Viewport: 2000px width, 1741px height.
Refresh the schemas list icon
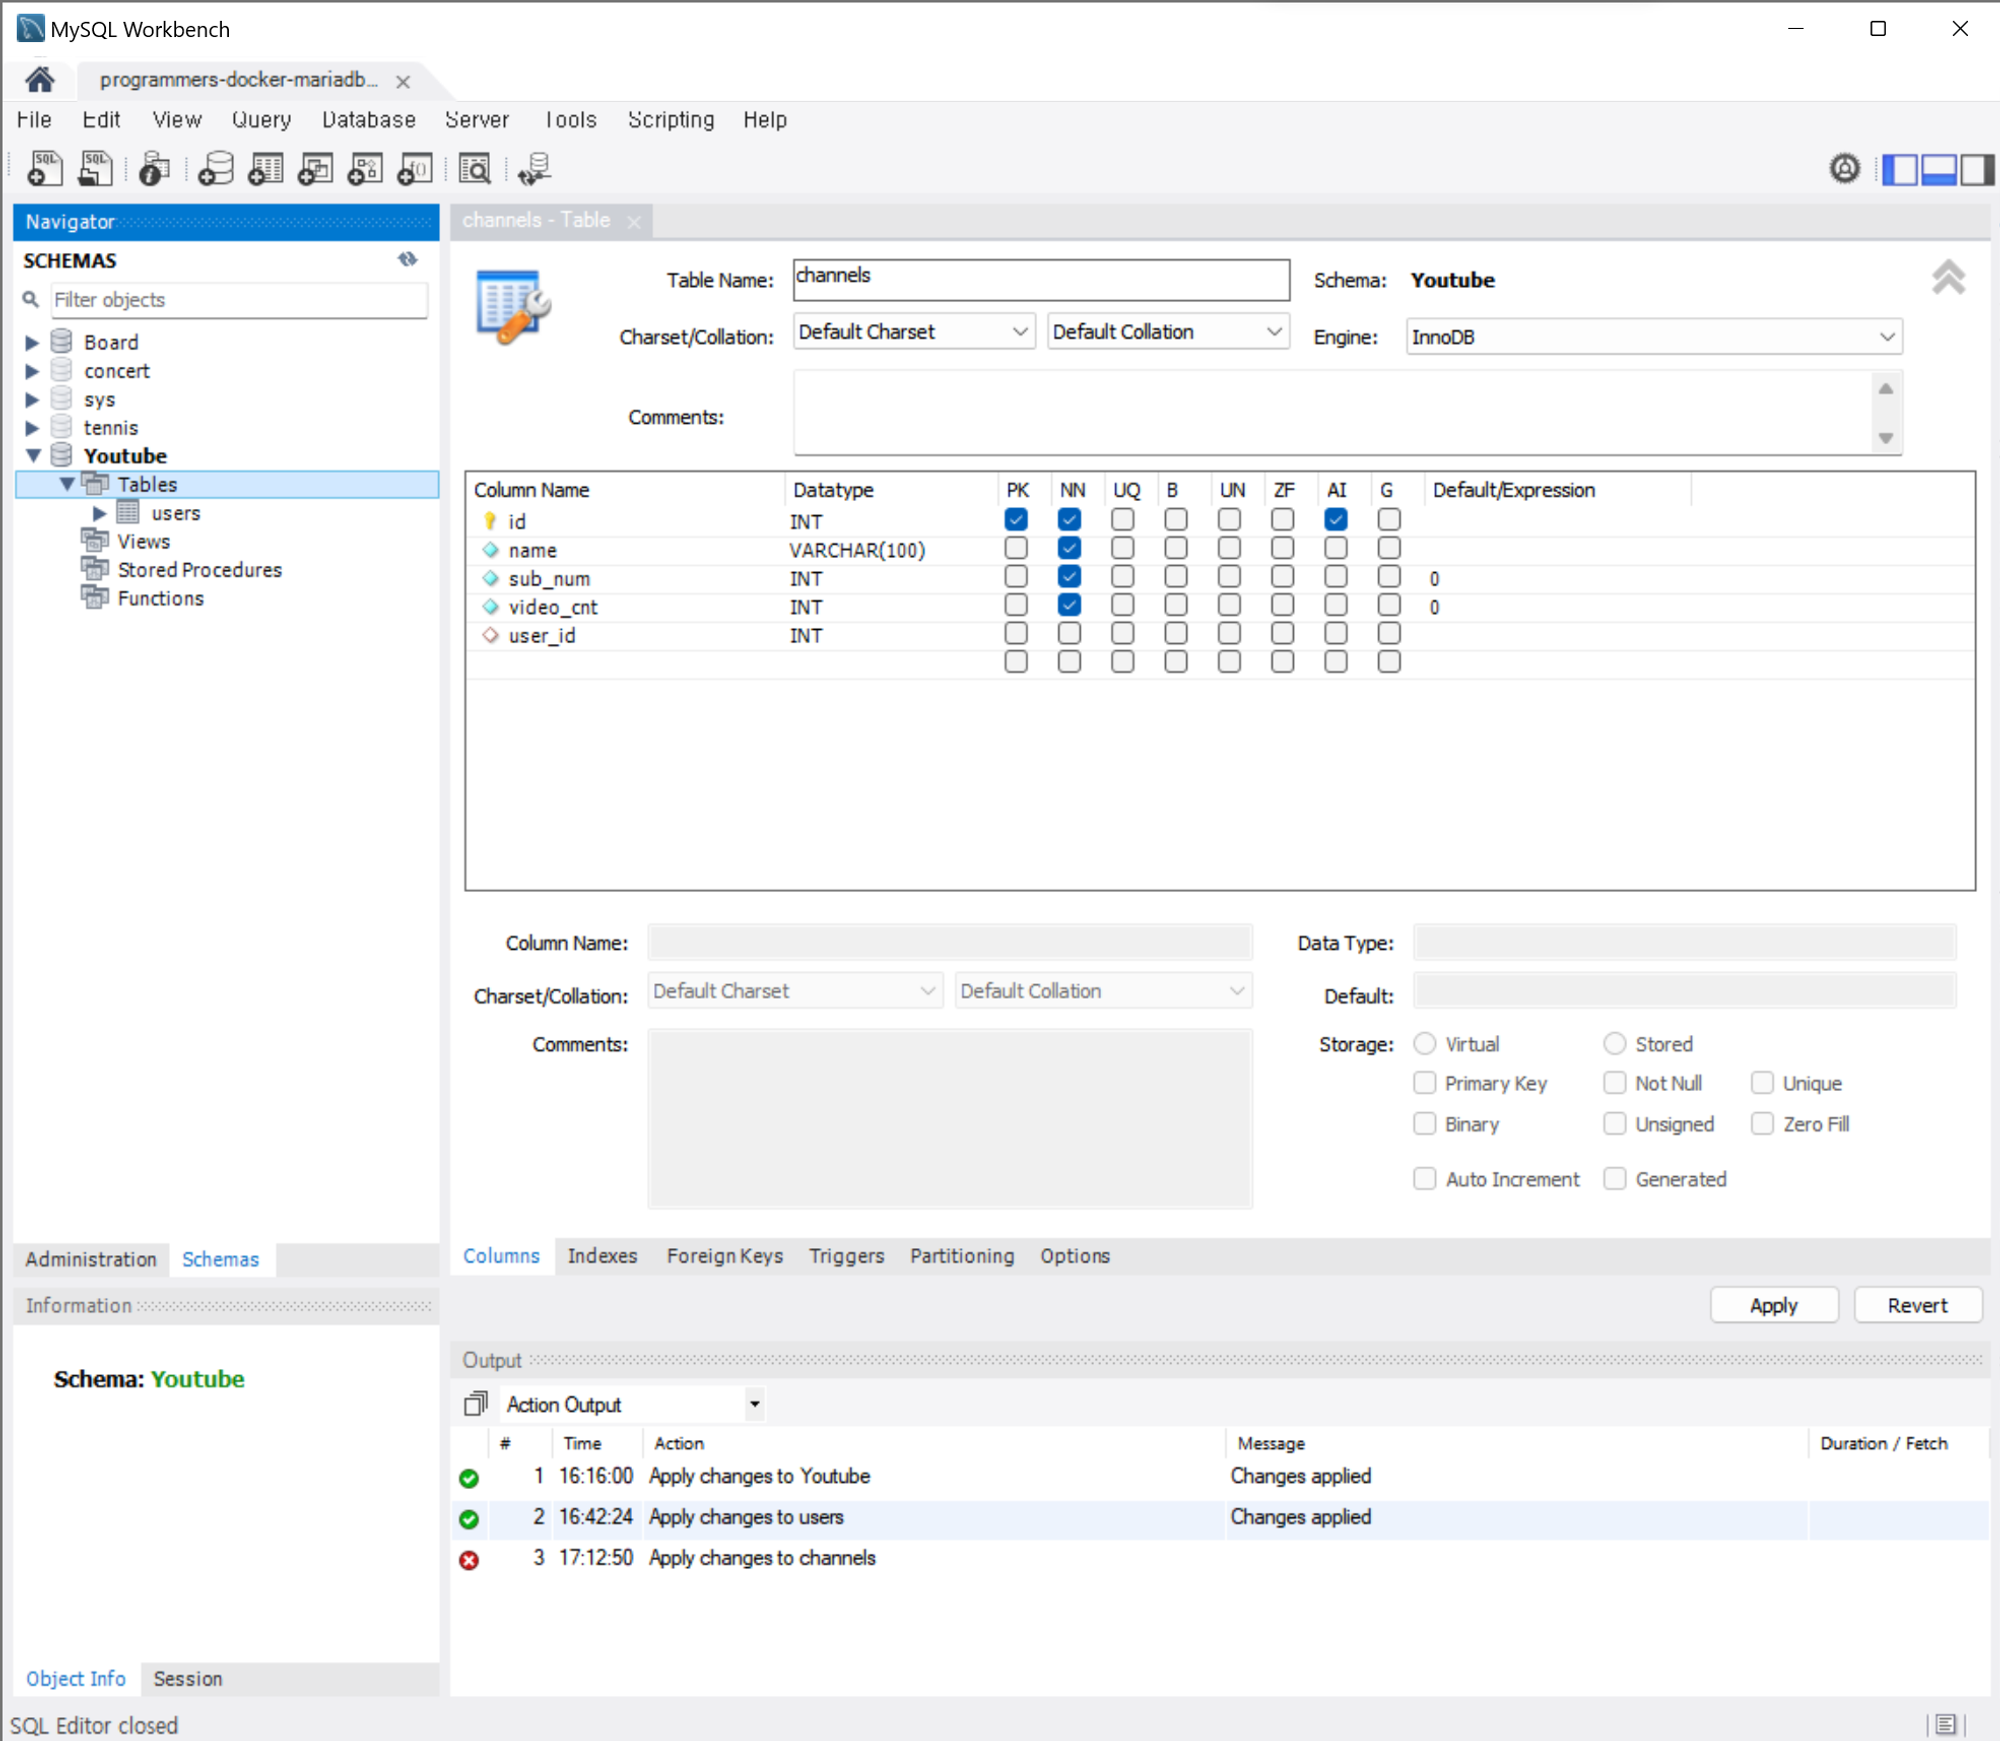coord(407,260)
